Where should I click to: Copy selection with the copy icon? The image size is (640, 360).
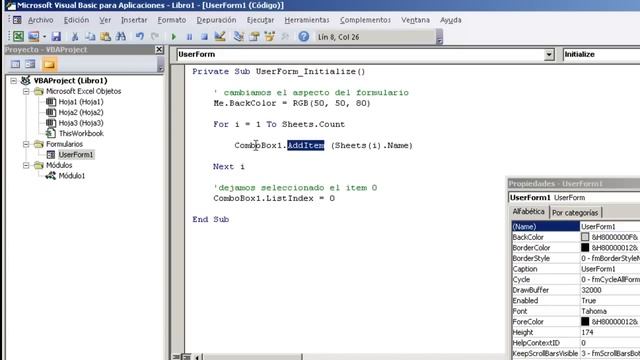tap(90, 37)
